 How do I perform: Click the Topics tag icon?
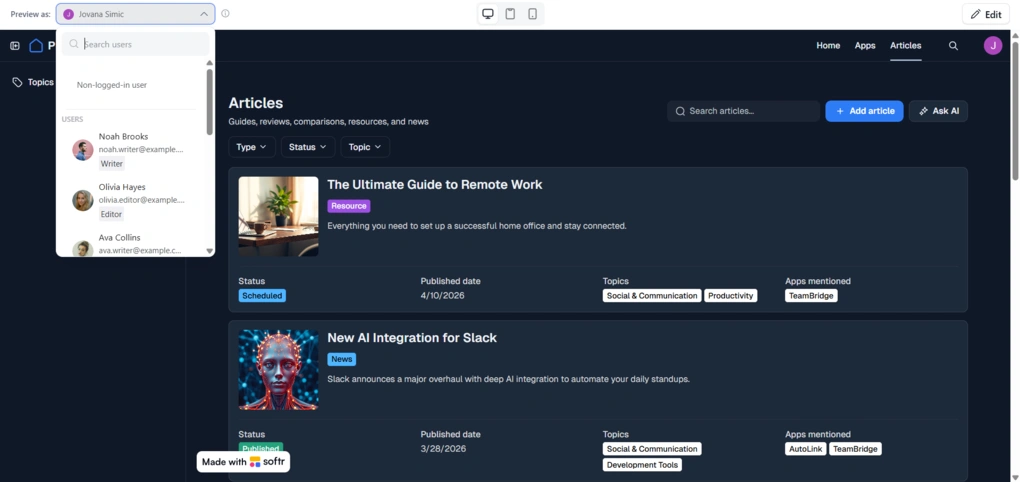coord(18,83)
